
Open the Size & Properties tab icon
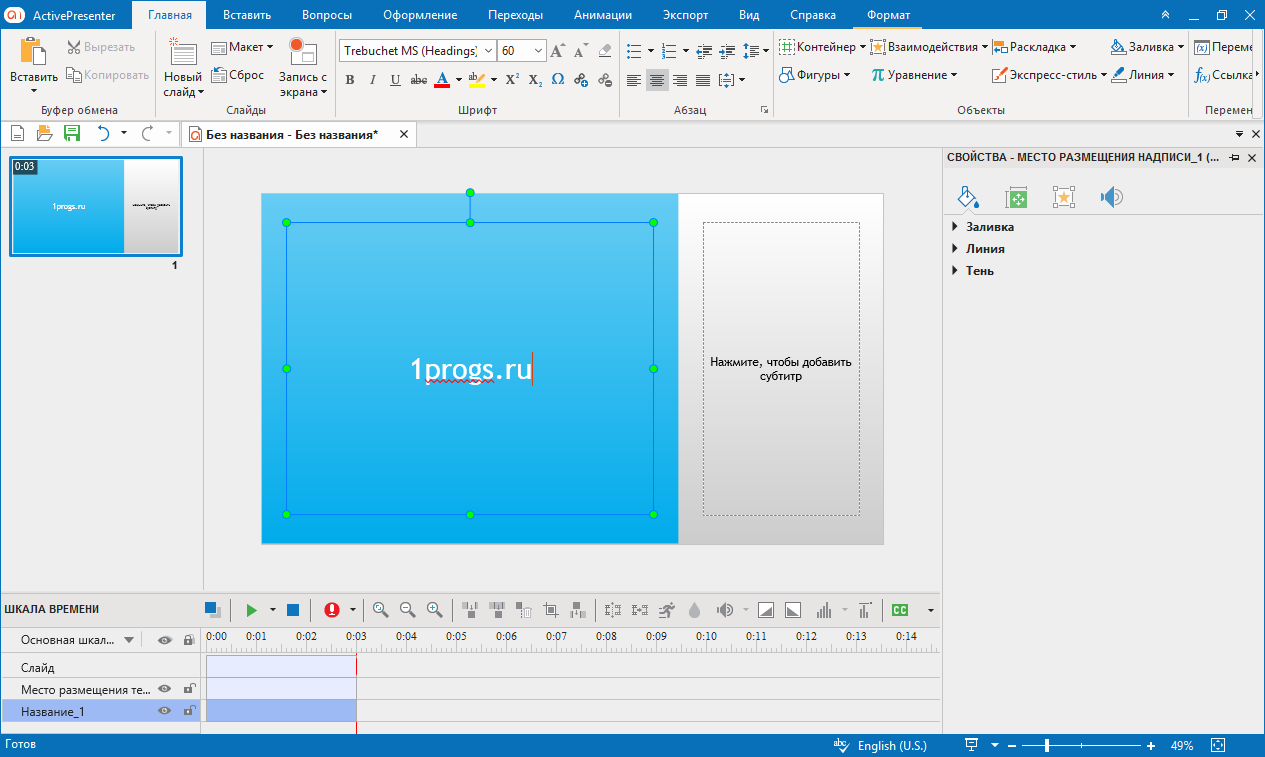[1016, 197]
